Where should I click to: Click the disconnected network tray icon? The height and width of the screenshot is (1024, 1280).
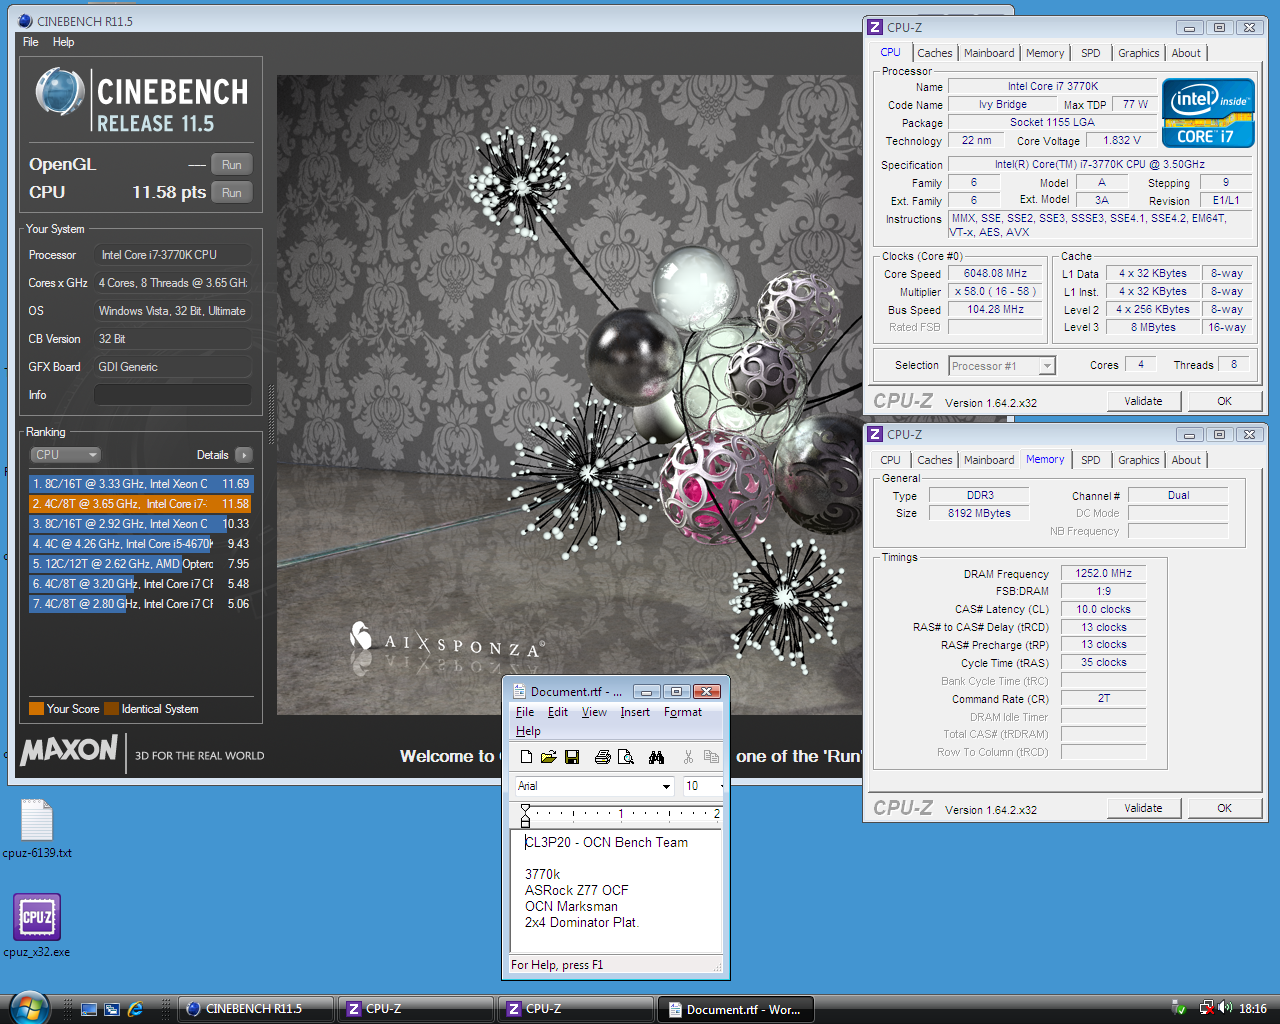(1206, 1009)
